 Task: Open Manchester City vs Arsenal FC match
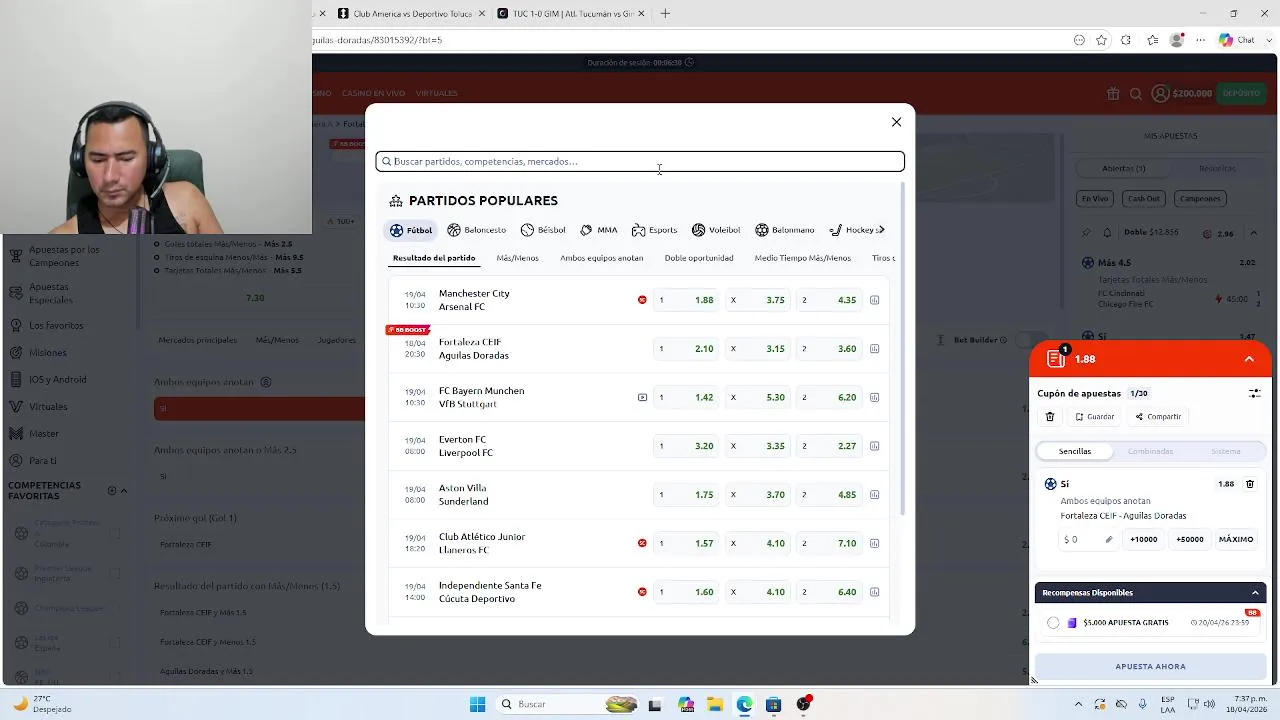[x=474, y=300]
